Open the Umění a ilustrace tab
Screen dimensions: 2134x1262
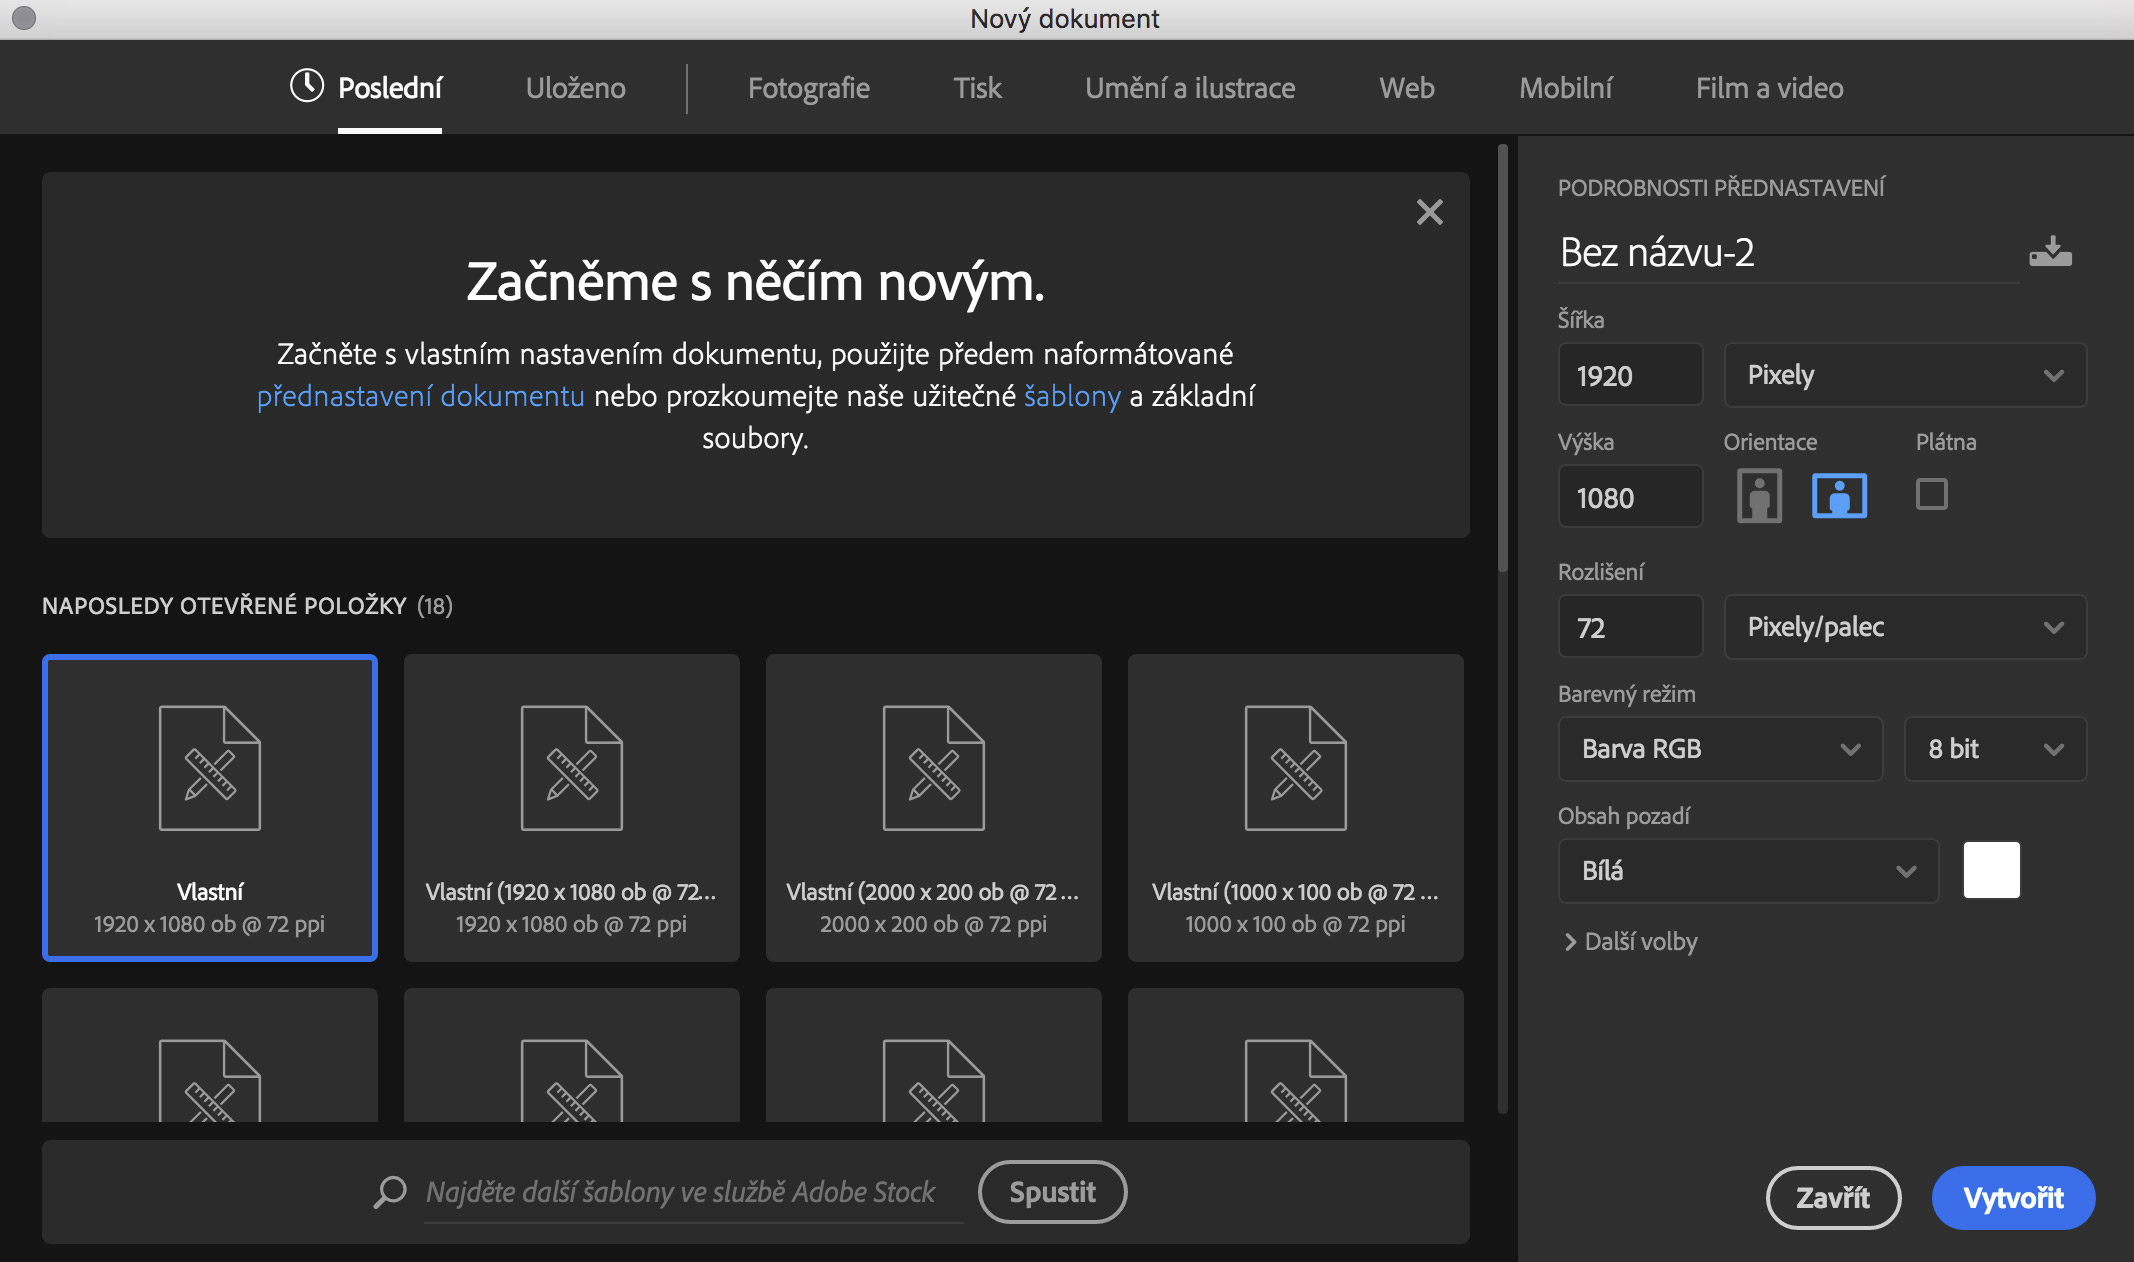1190,88
